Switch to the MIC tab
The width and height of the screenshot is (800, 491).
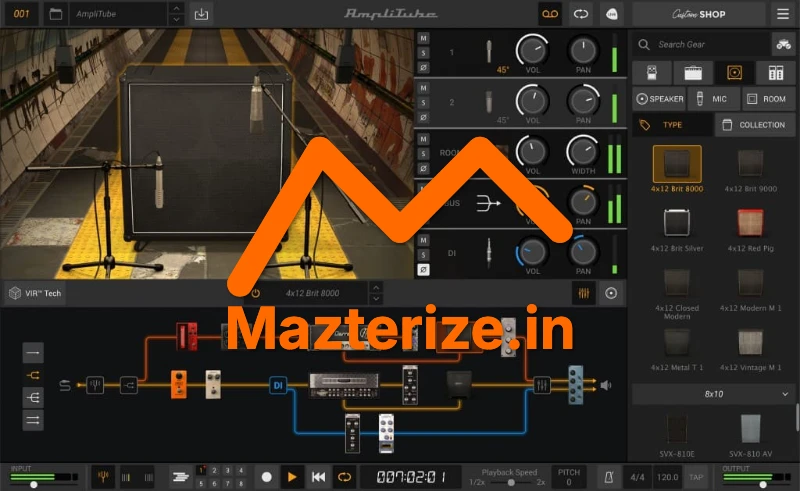(713, 99)
